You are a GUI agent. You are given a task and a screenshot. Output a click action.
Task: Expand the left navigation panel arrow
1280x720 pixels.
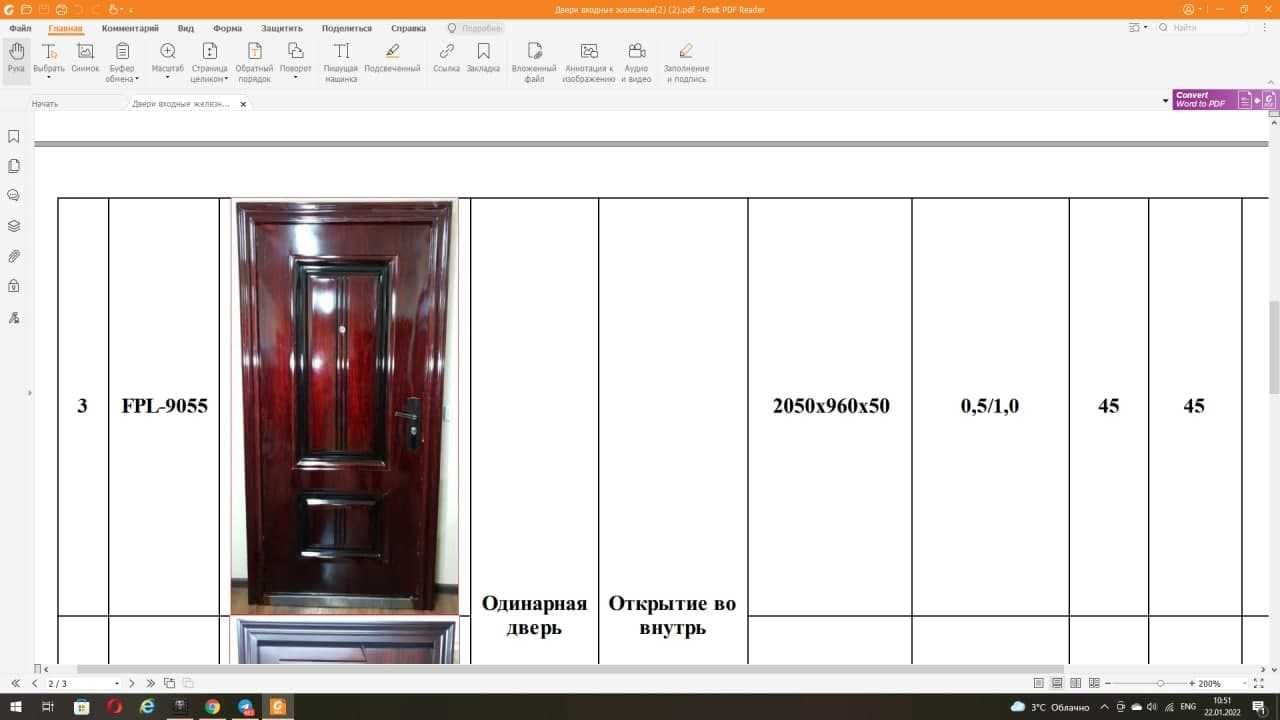pyautogui.click(x=29, y=393)
